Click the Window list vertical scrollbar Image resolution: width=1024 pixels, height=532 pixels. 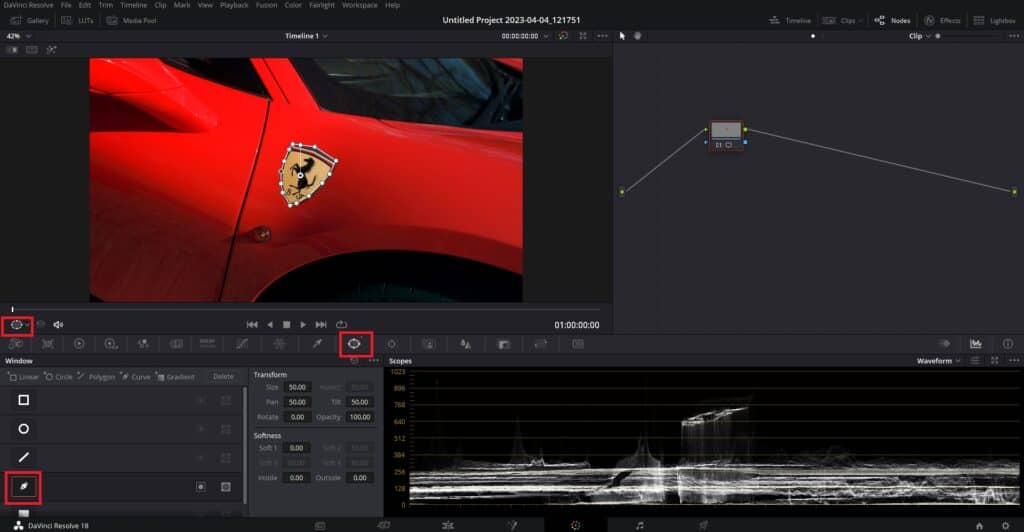pos(246,444)
